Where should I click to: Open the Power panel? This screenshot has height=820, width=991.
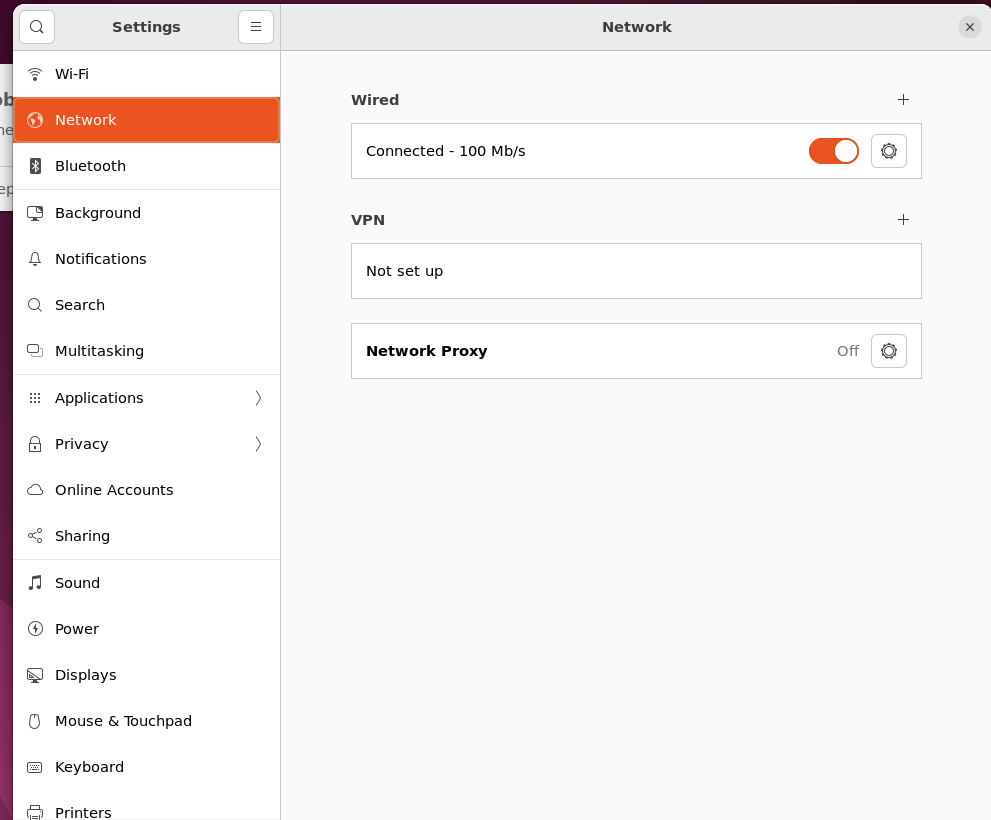[147, 628]
